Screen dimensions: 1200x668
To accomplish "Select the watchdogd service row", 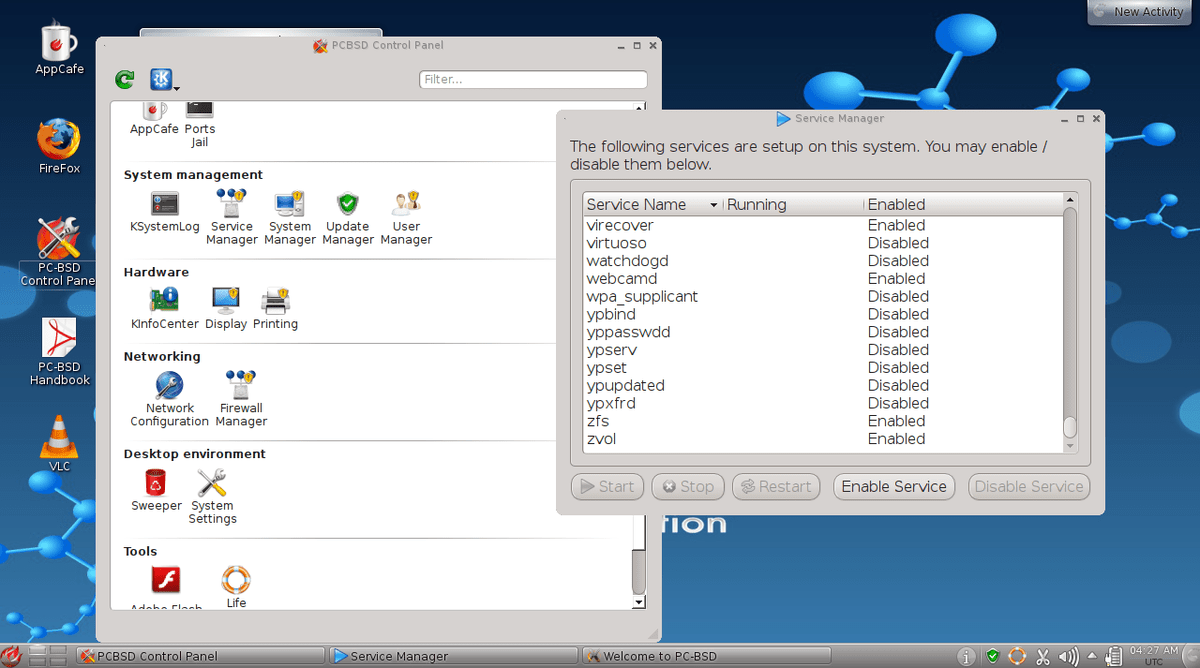I will pyautogui.click(x=822, y=261).
